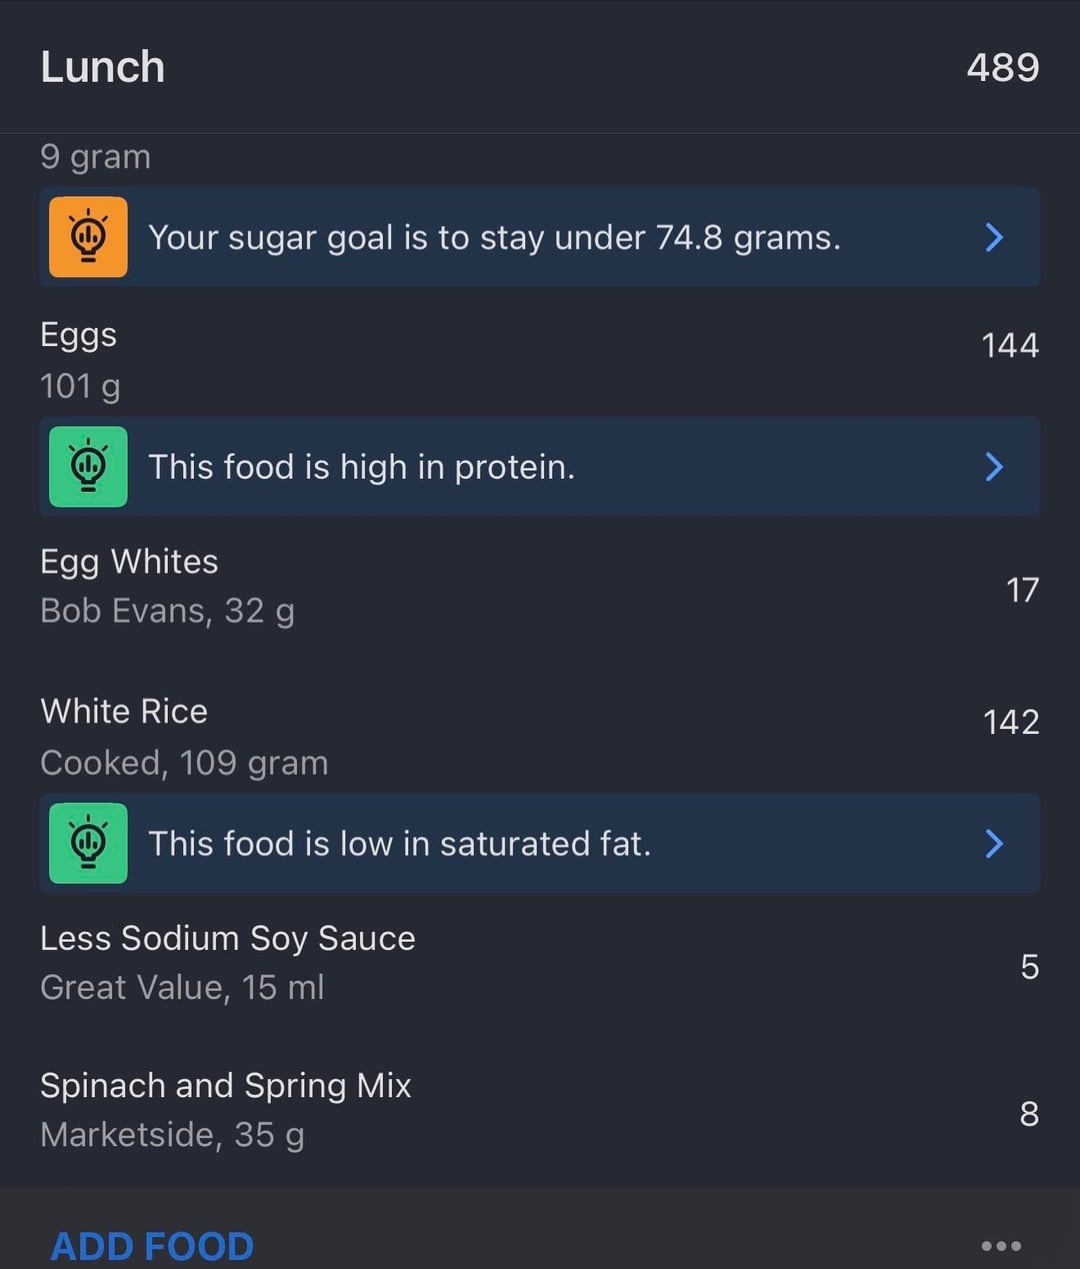
Task: Tap the 142 calorie value for White Rice
Action: 1010,722
